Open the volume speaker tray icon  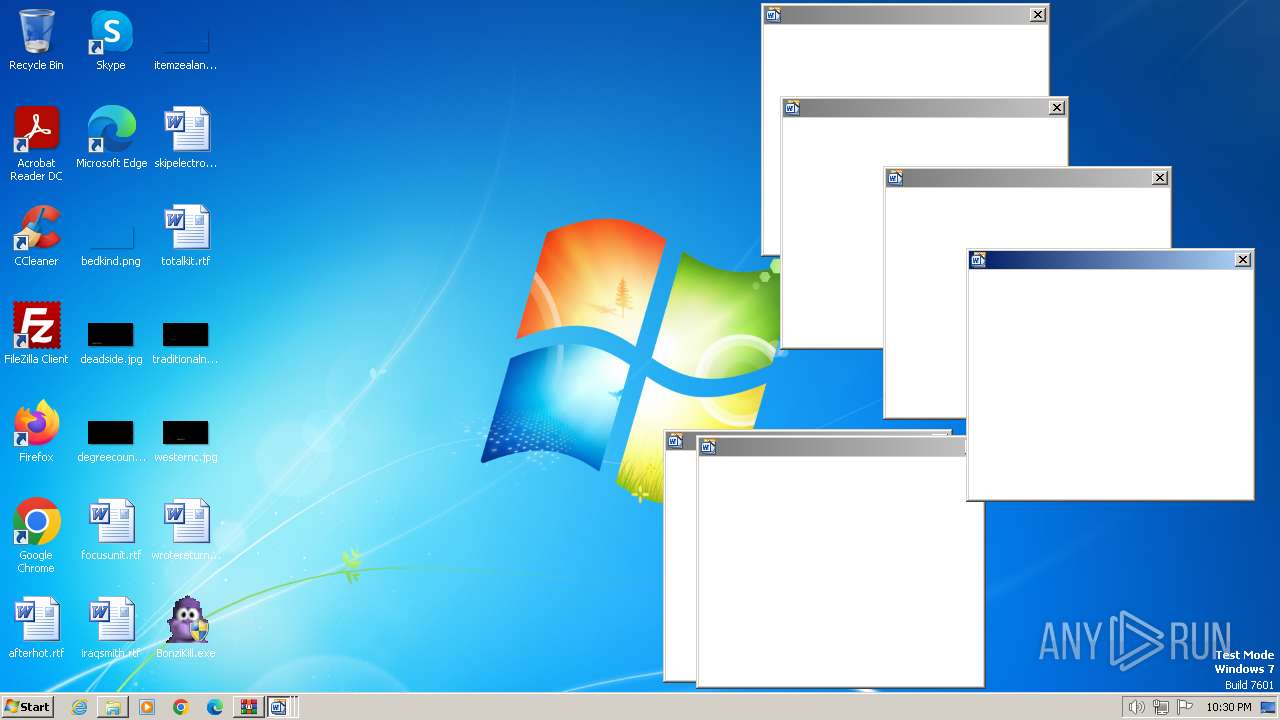coord(1136,707)
